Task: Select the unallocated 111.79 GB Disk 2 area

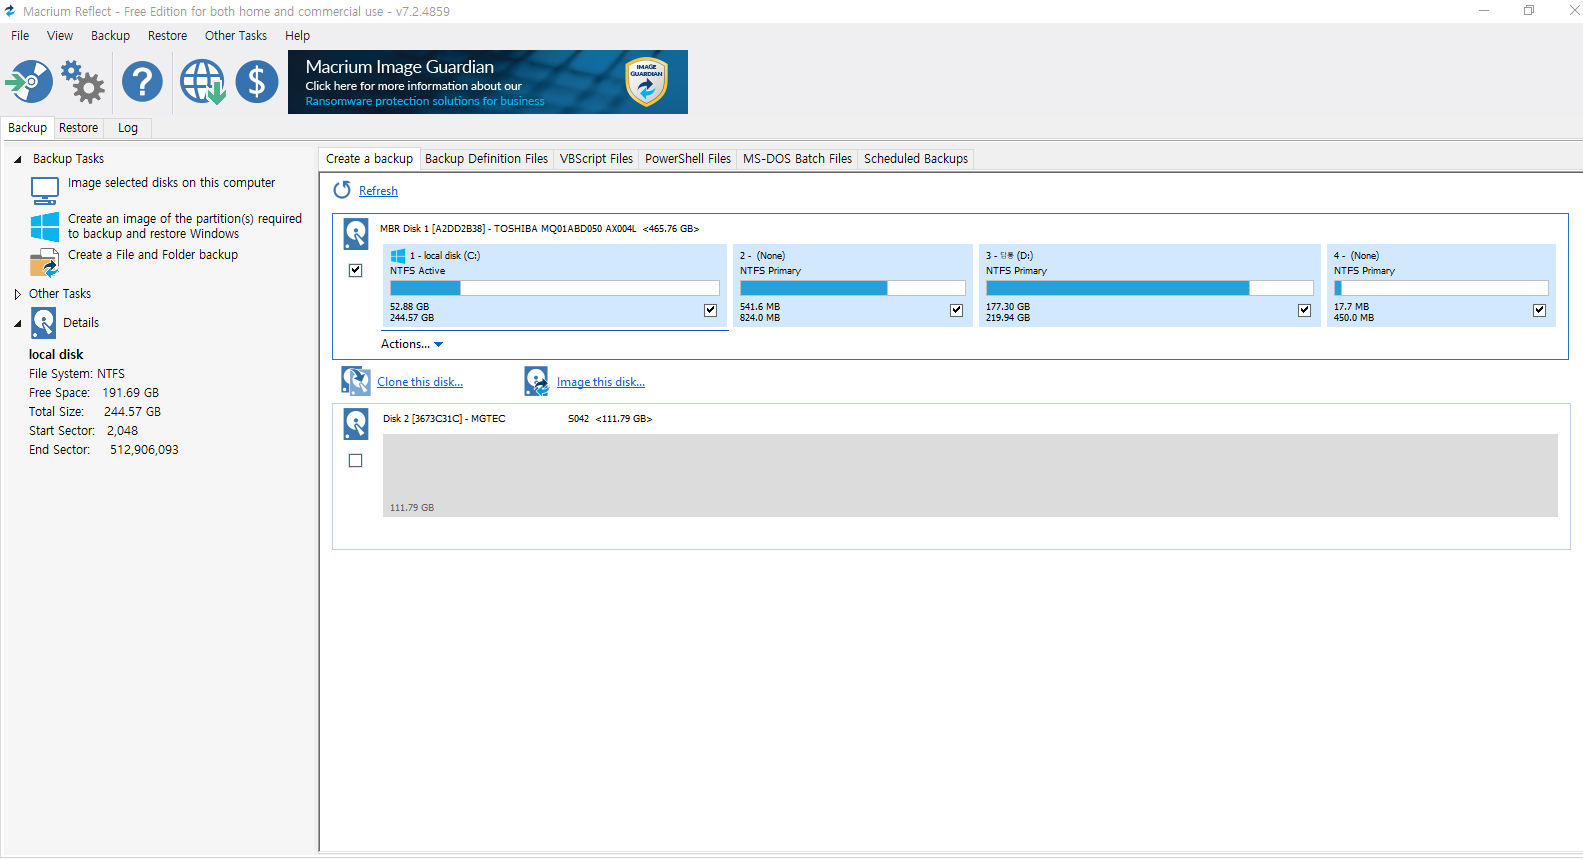Action: [x=970, y=475]
